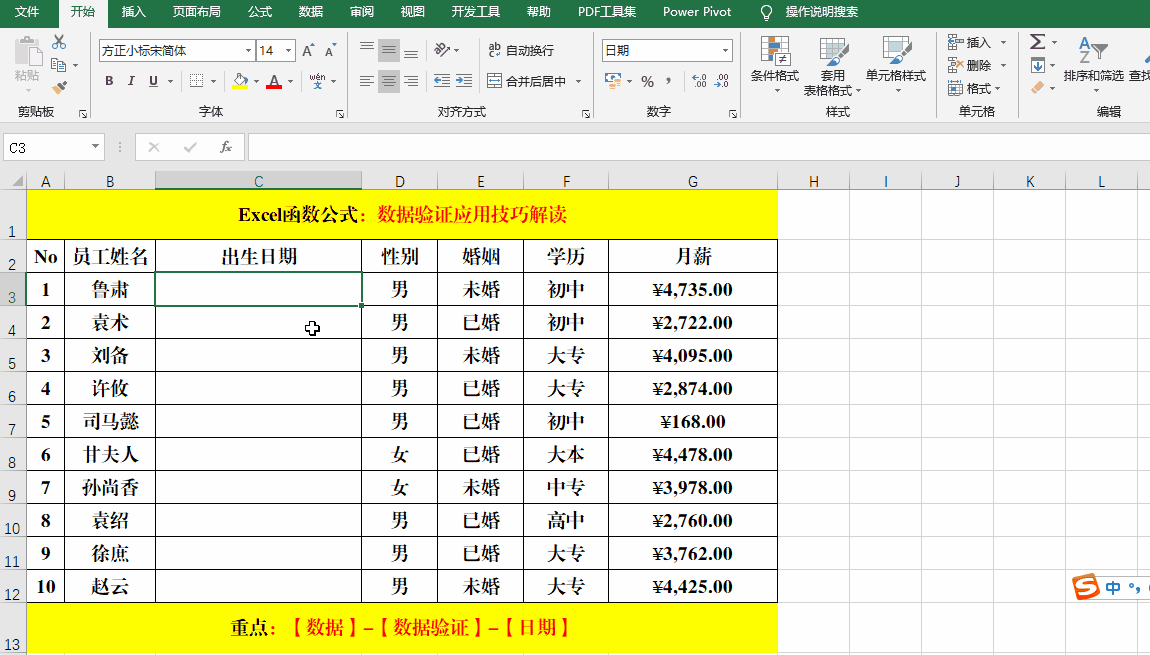The image size is (1150, 655).
Task: Toggle align text right
Action: 411,81
